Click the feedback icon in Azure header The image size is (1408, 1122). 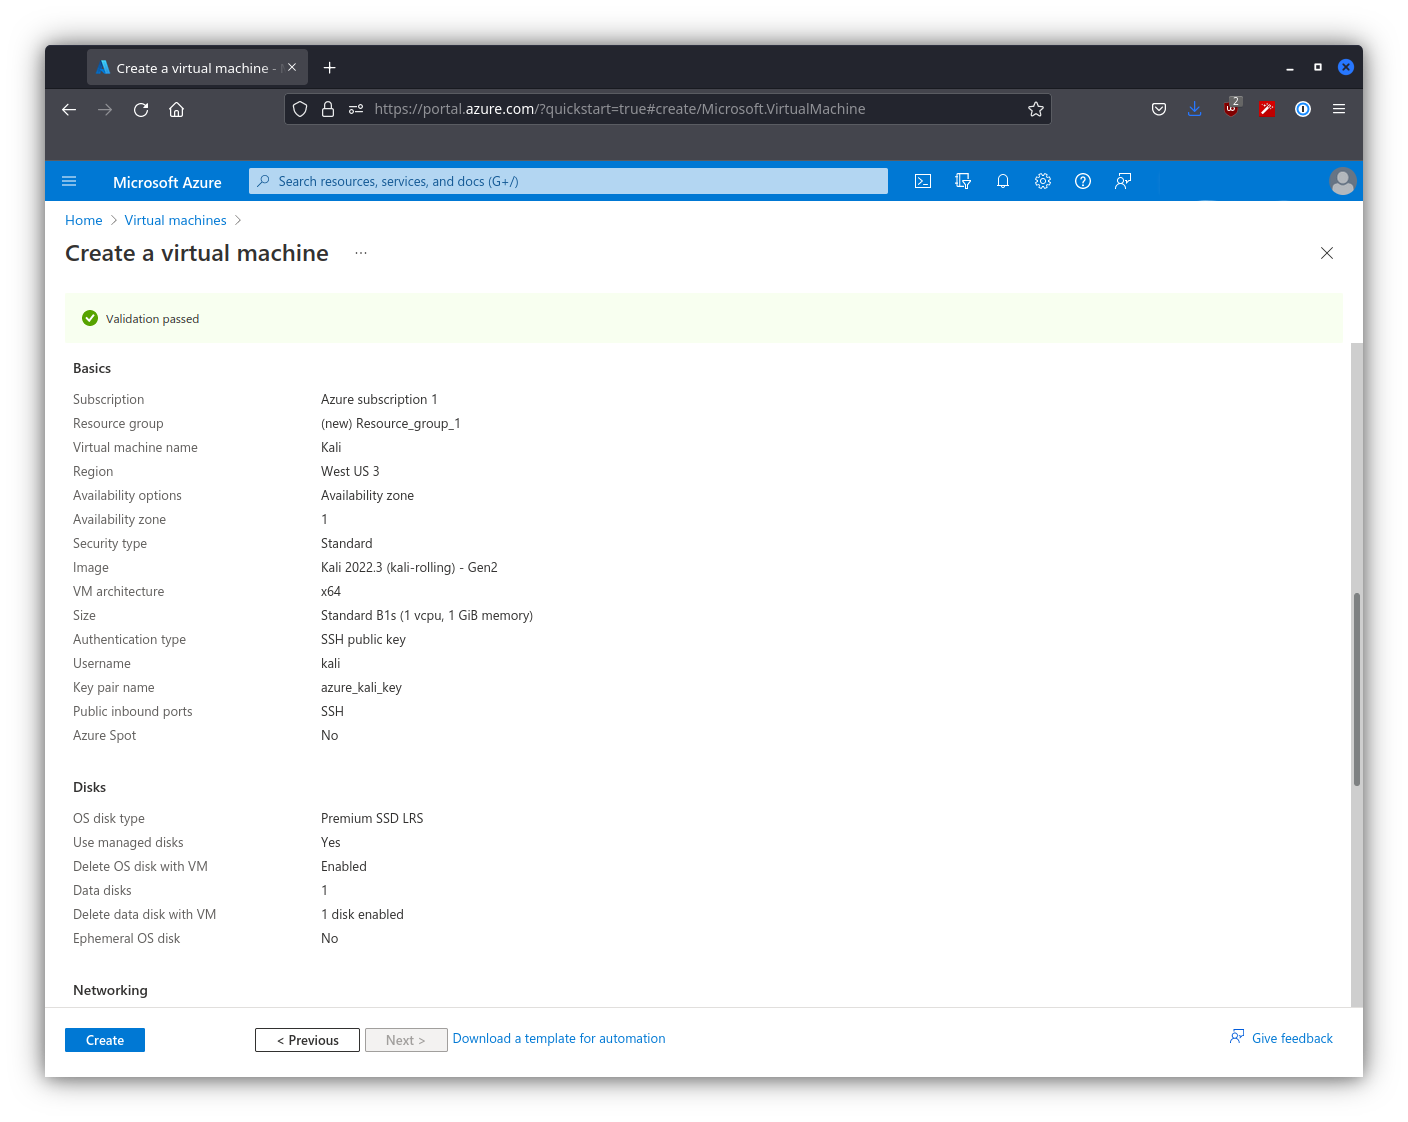1123,181
